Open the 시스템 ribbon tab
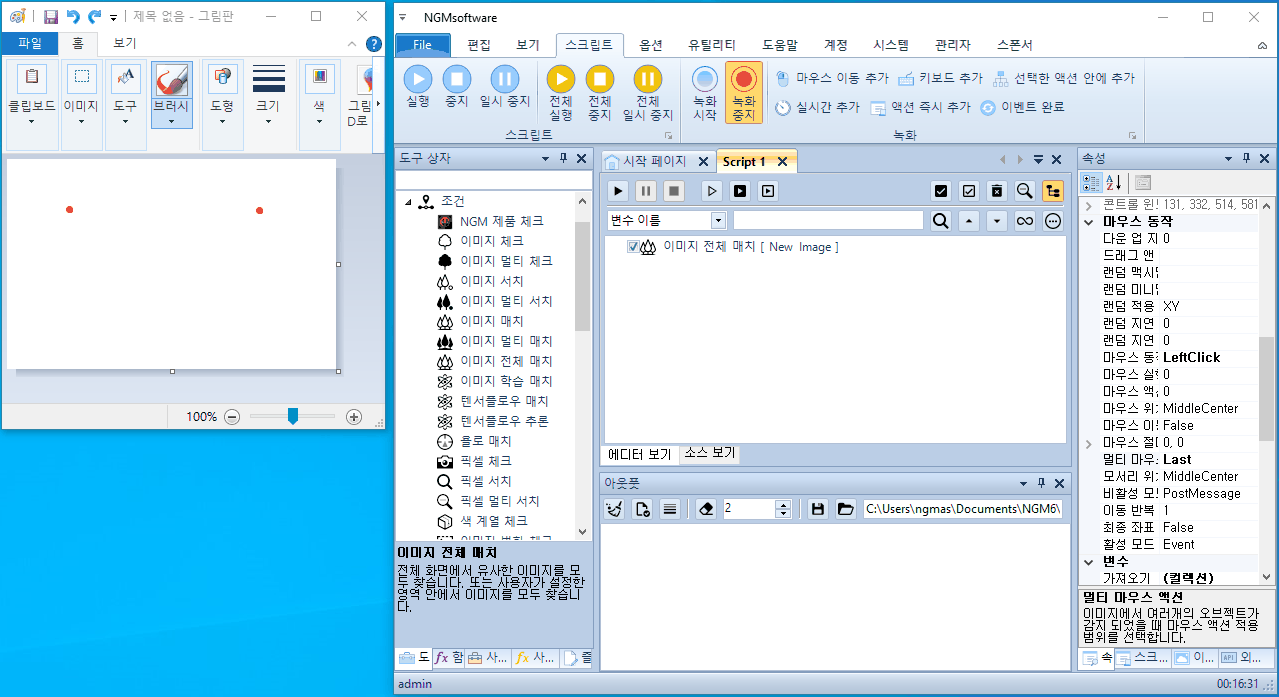 890,45
